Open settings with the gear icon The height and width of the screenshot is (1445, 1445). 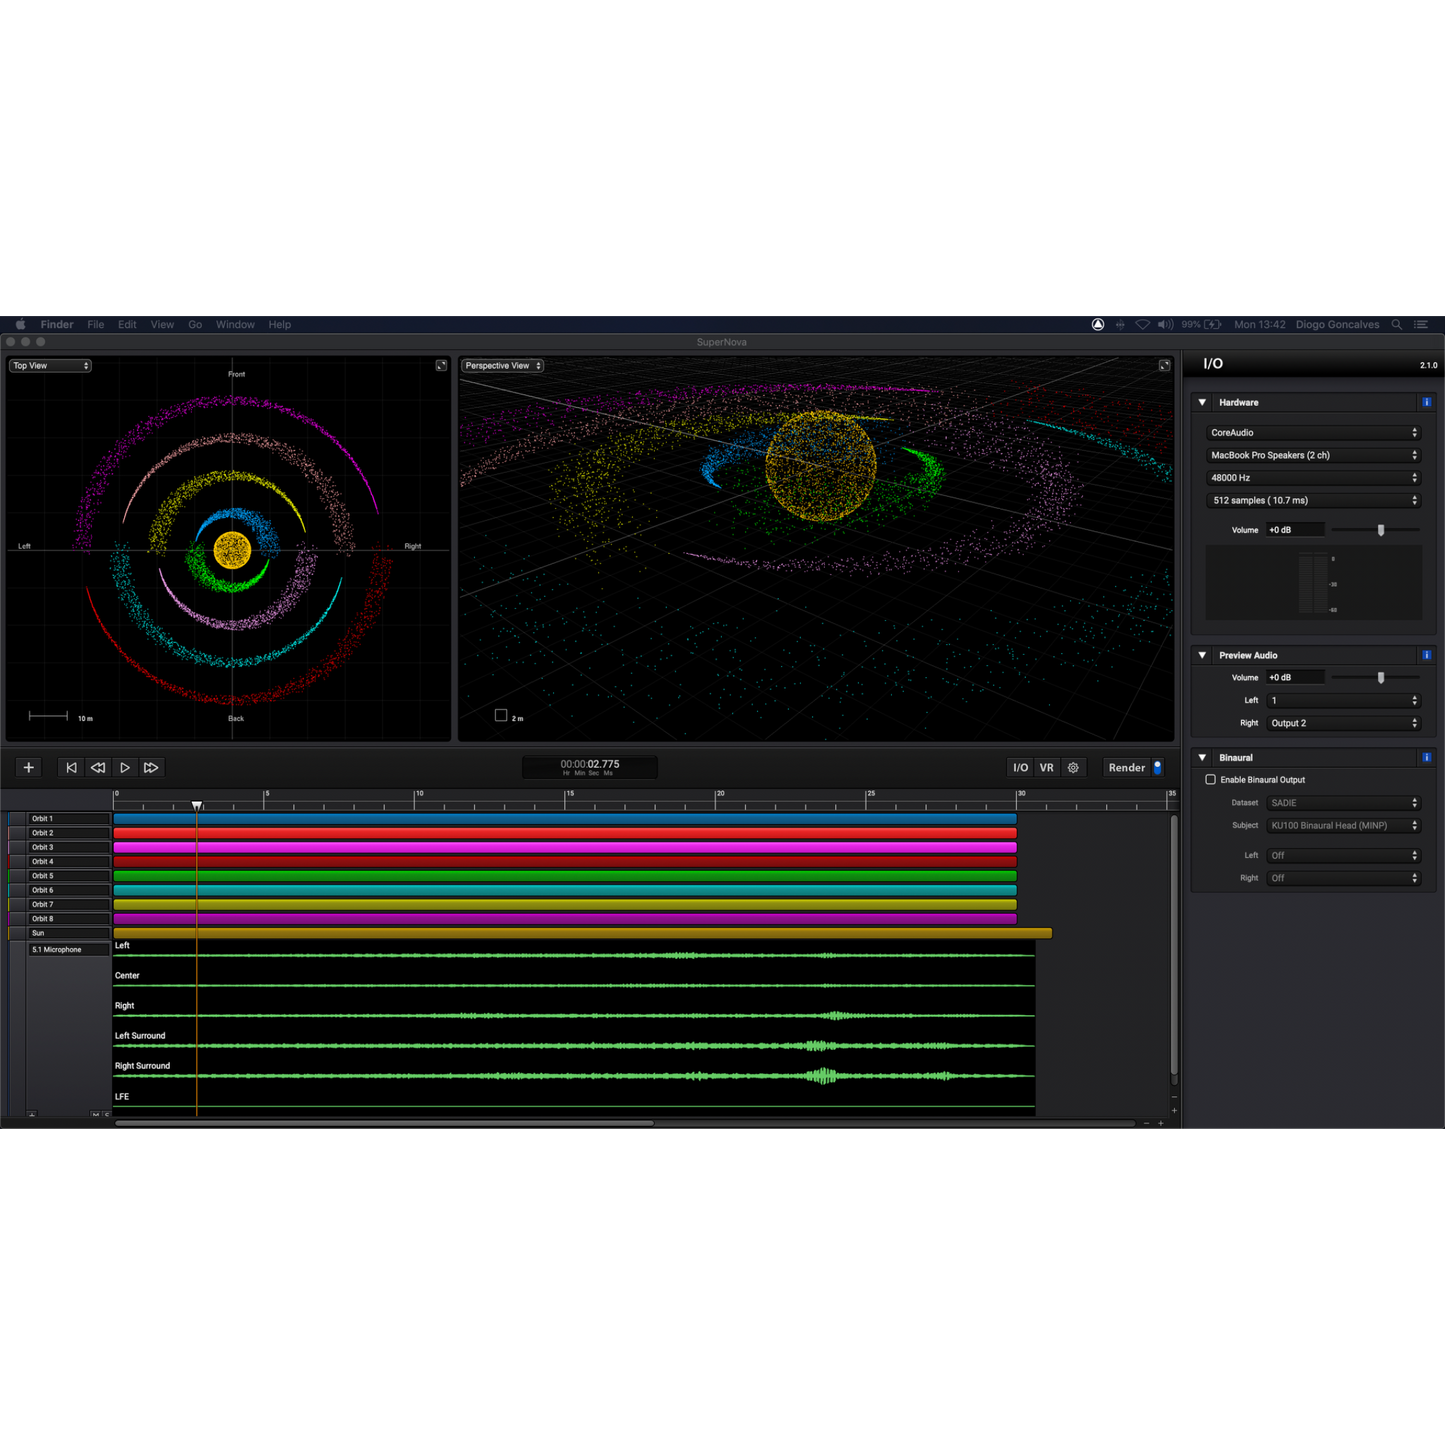click(1073, 768)
